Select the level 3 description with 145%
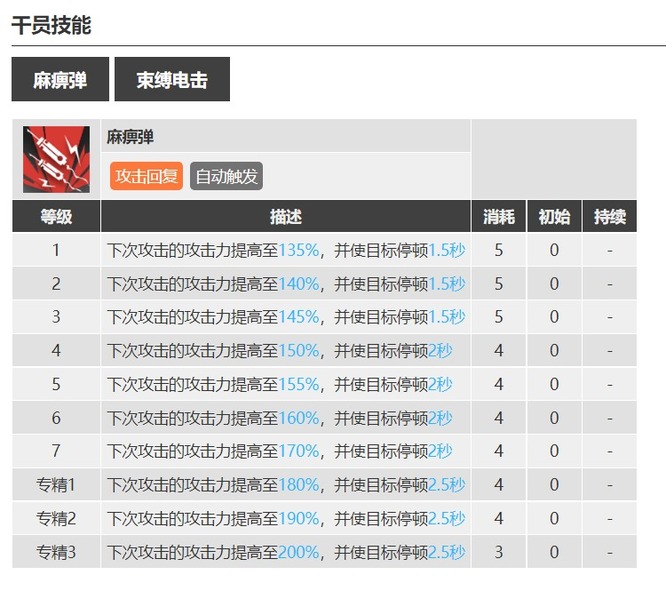 pos(286,317)
